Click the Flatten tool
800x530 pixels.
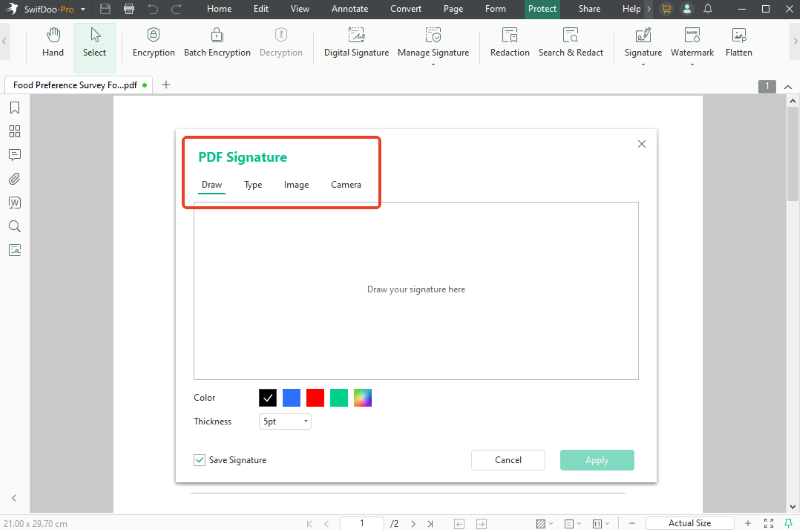(x=738, y=43)
